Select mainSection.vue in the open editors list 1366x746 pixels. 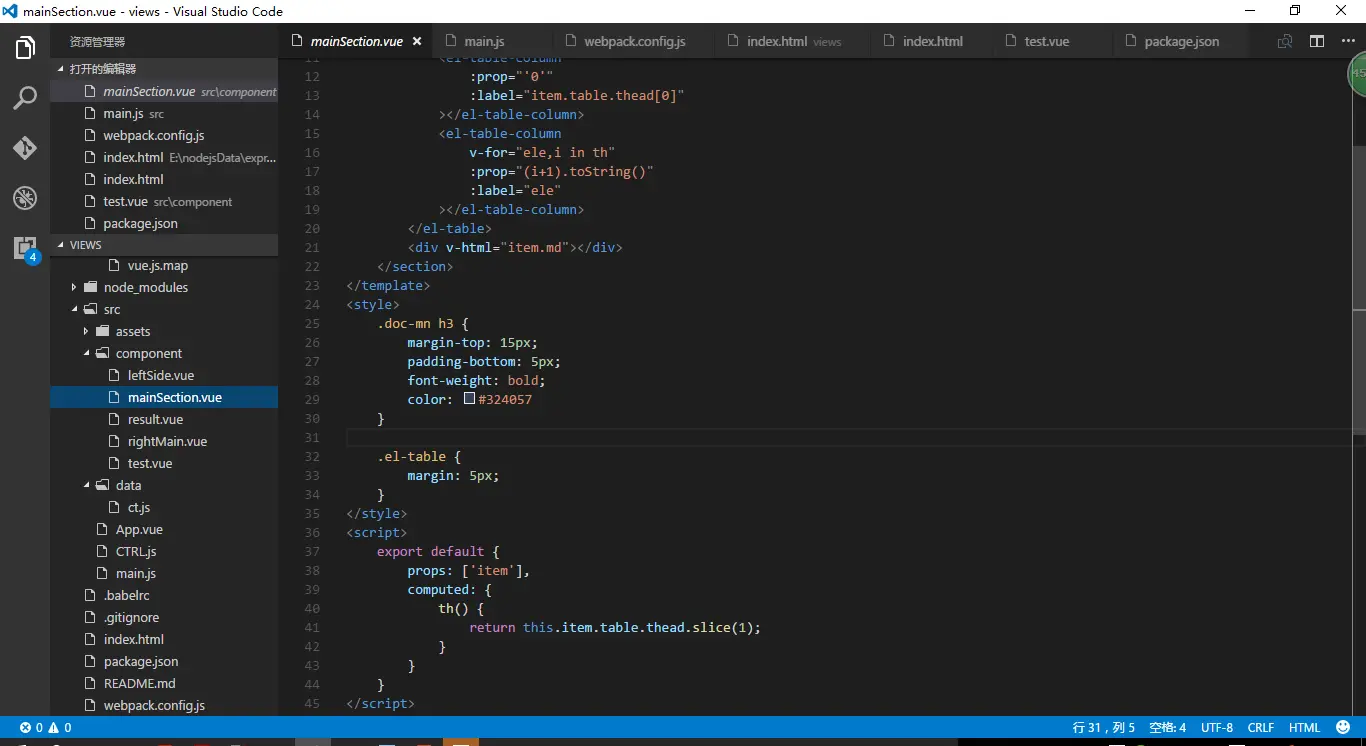click(164, 91)
